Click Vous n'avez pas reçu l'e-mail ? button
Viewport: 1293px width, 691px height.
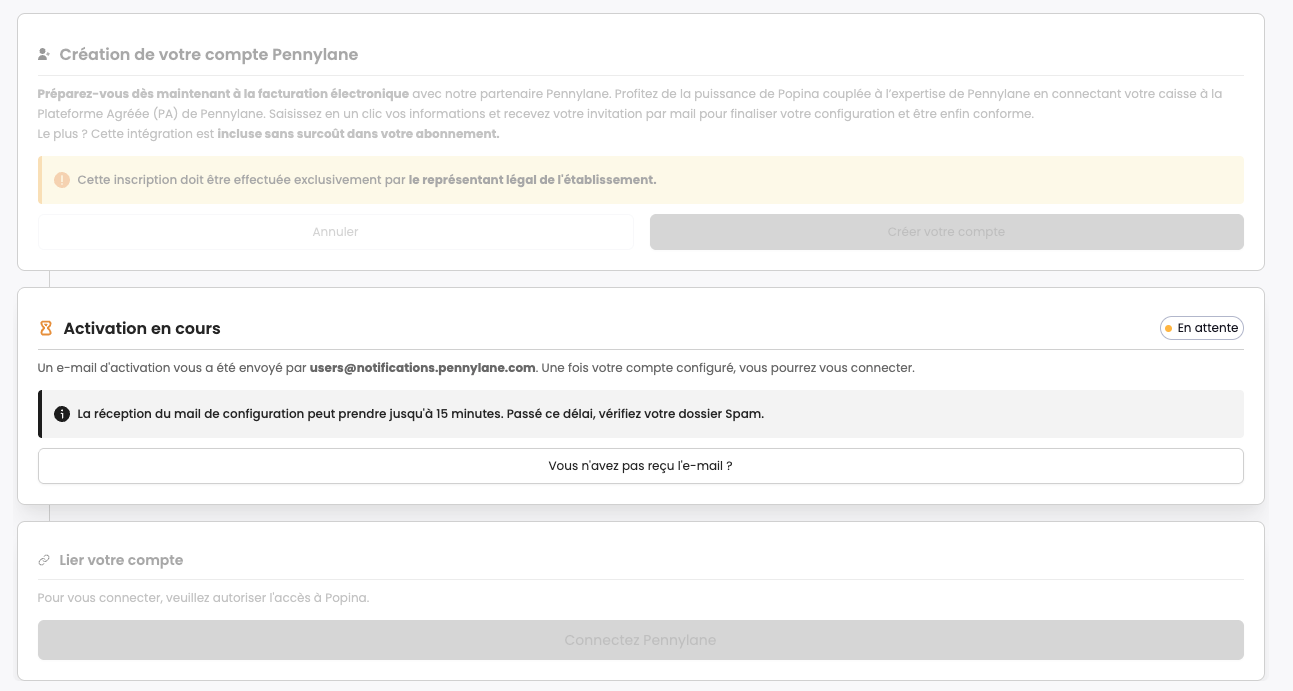640,466
